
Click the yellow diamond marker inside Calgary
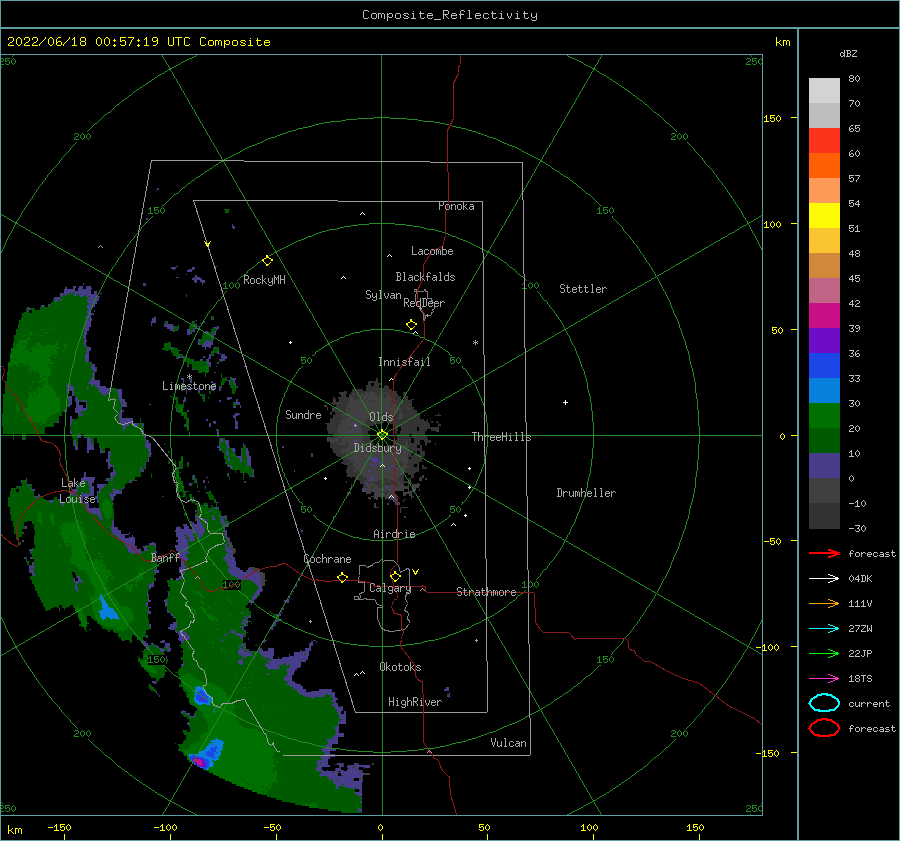point(395,576)
